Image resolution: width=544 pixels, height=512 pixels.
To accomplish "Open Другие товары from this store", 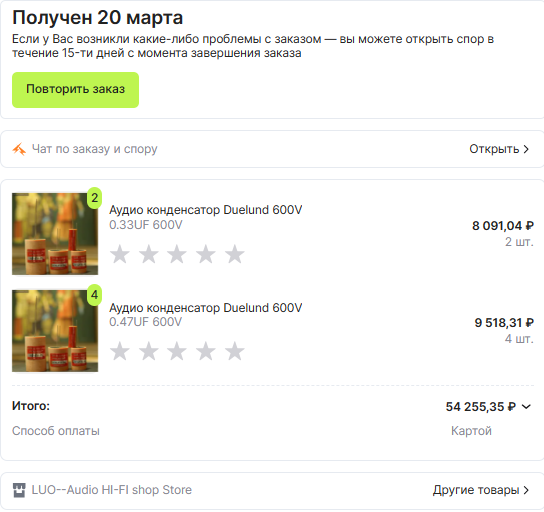I will (476, 490).
